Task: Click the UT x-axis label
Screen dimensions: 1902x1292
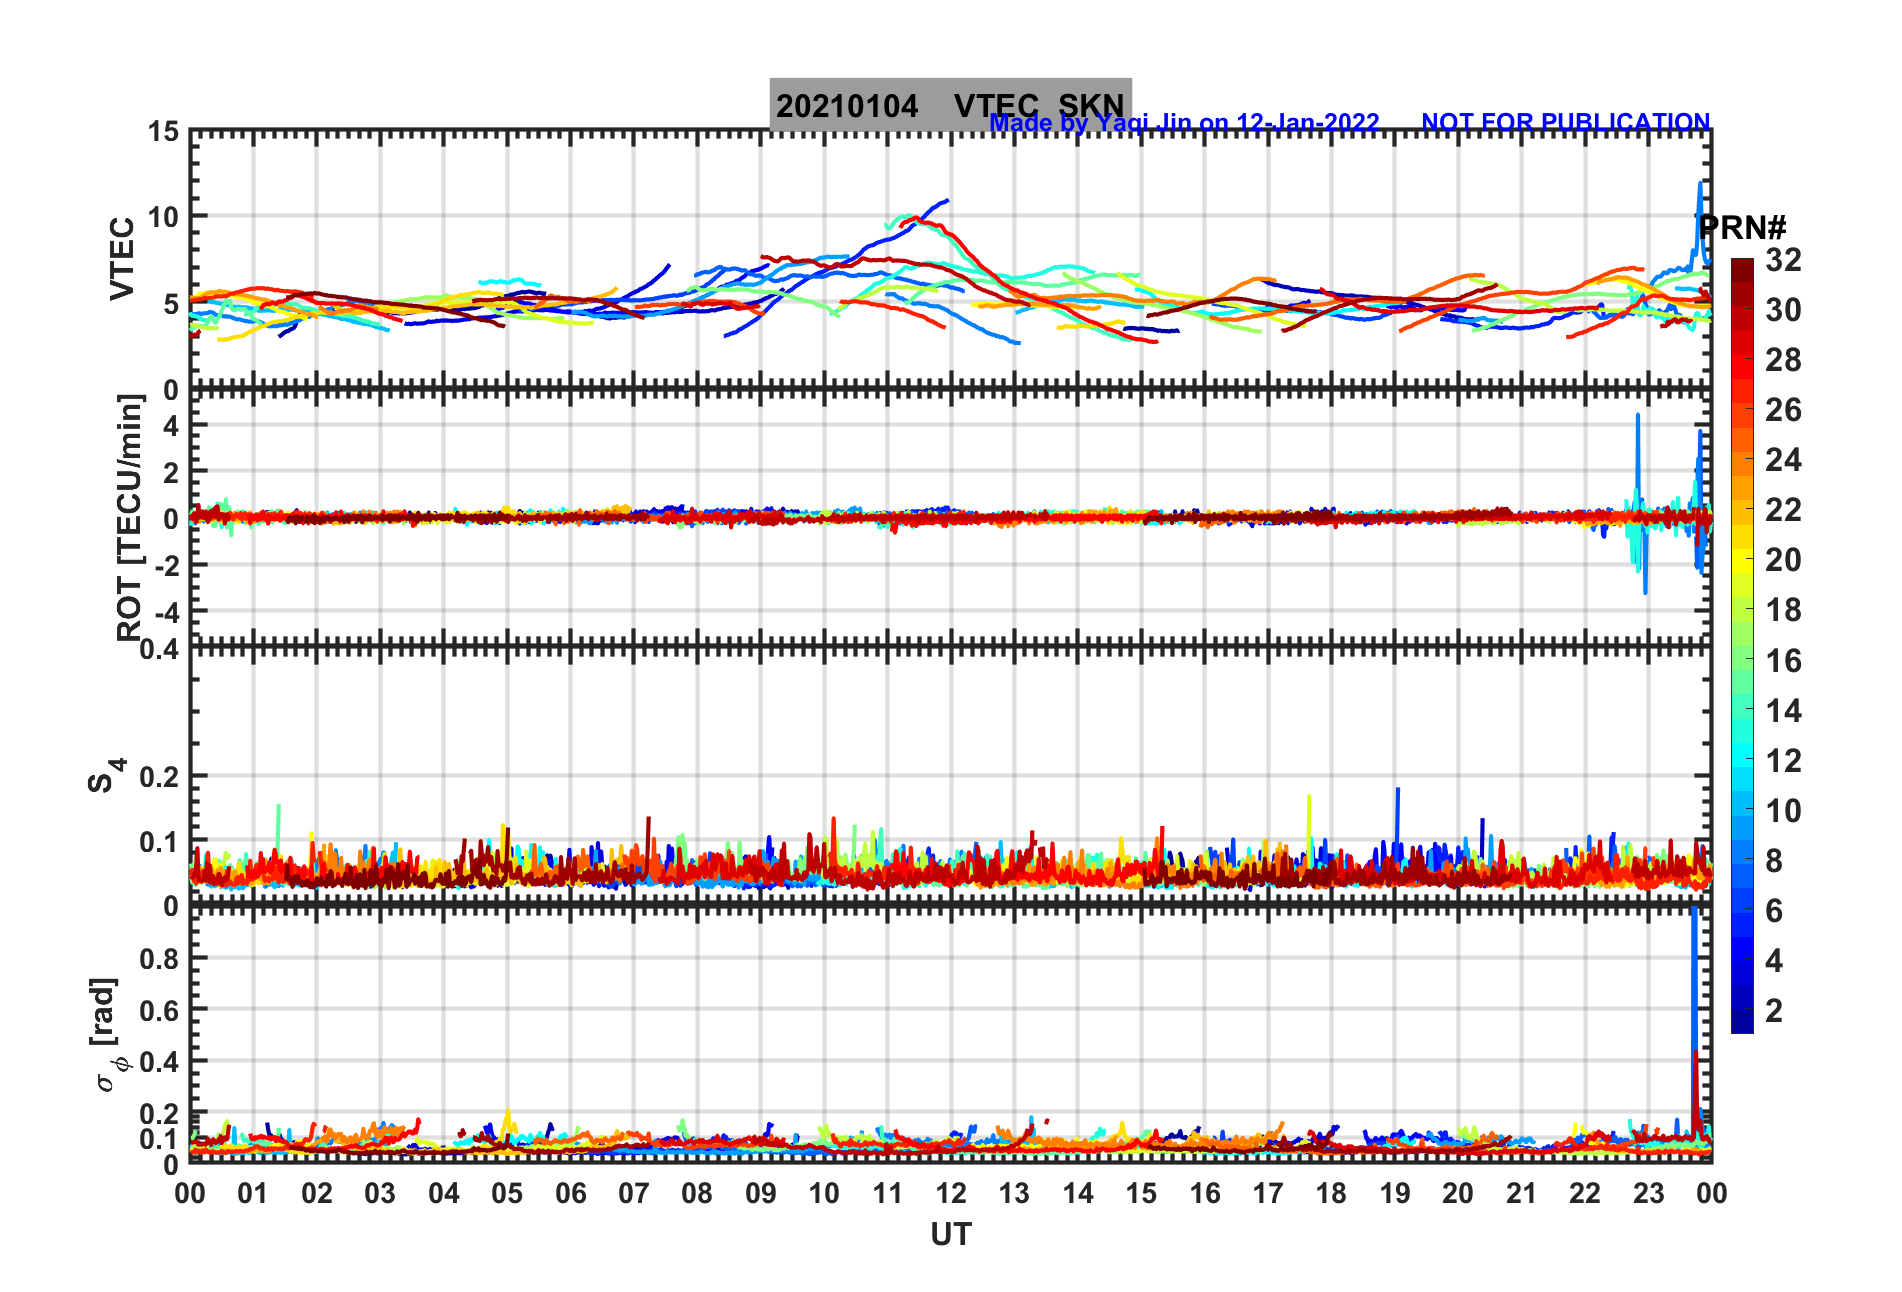Action: coord(951,1235)
